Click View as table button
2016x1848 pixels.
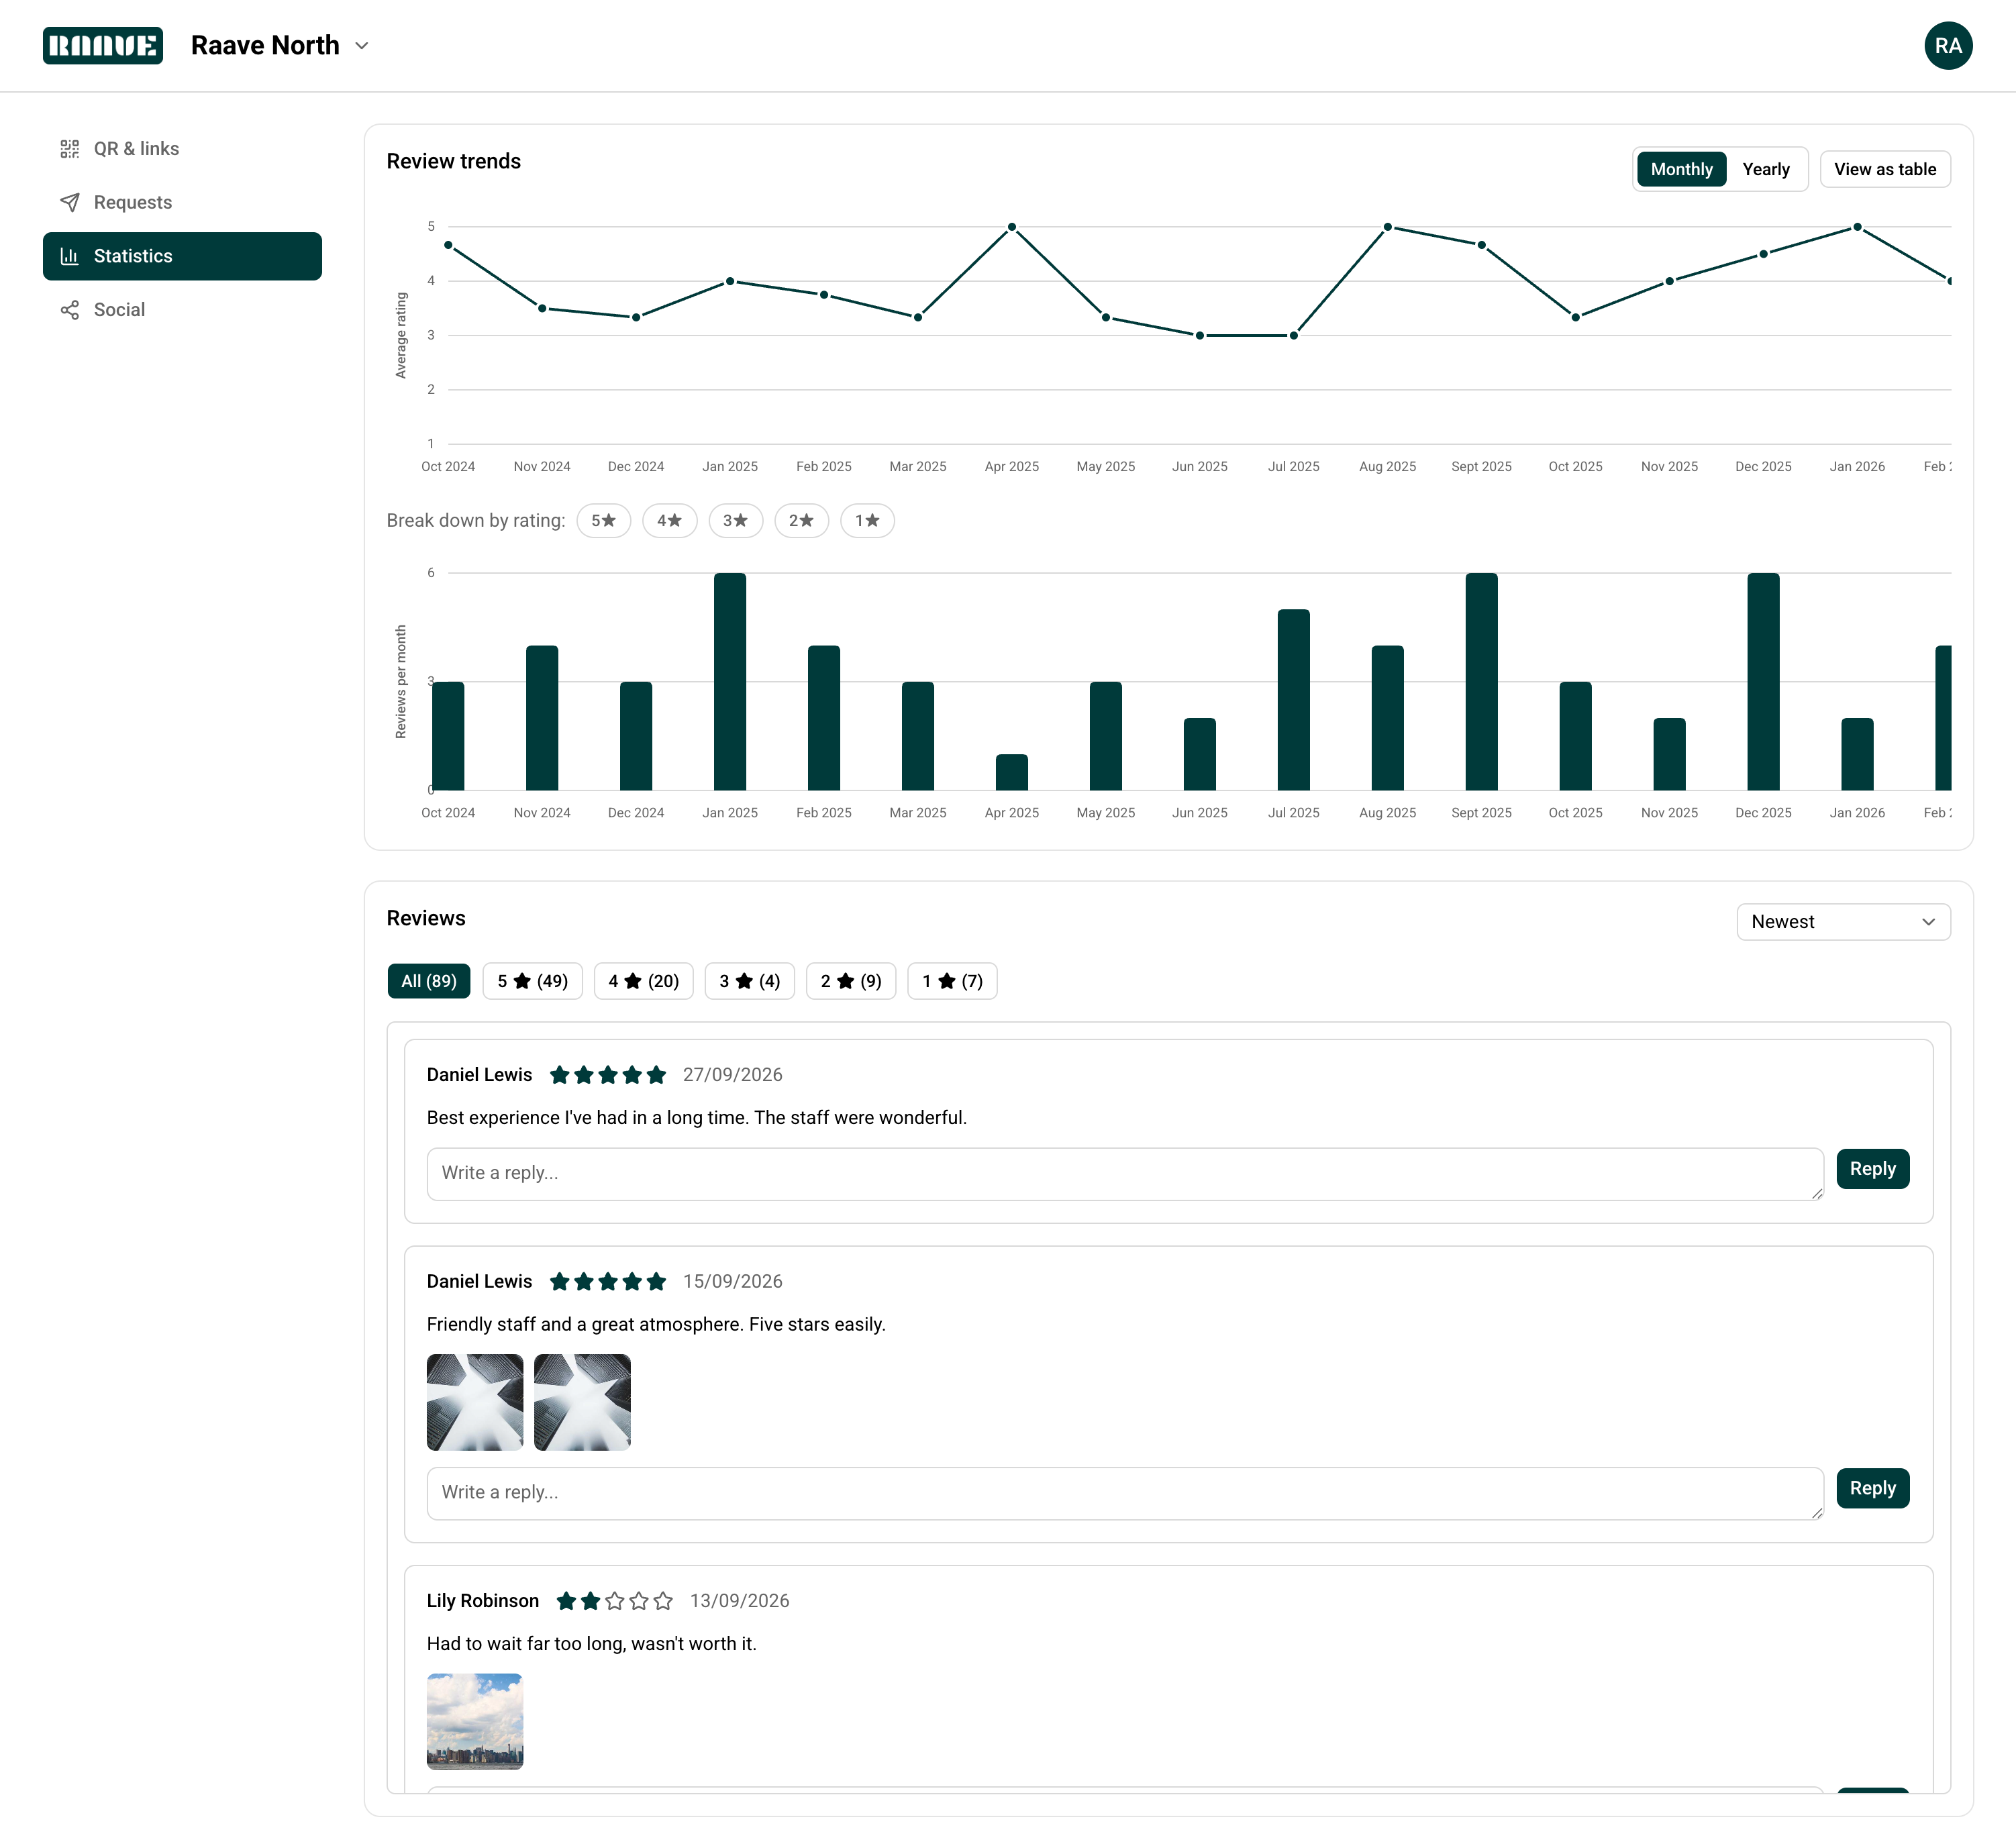click(1884, 169)
